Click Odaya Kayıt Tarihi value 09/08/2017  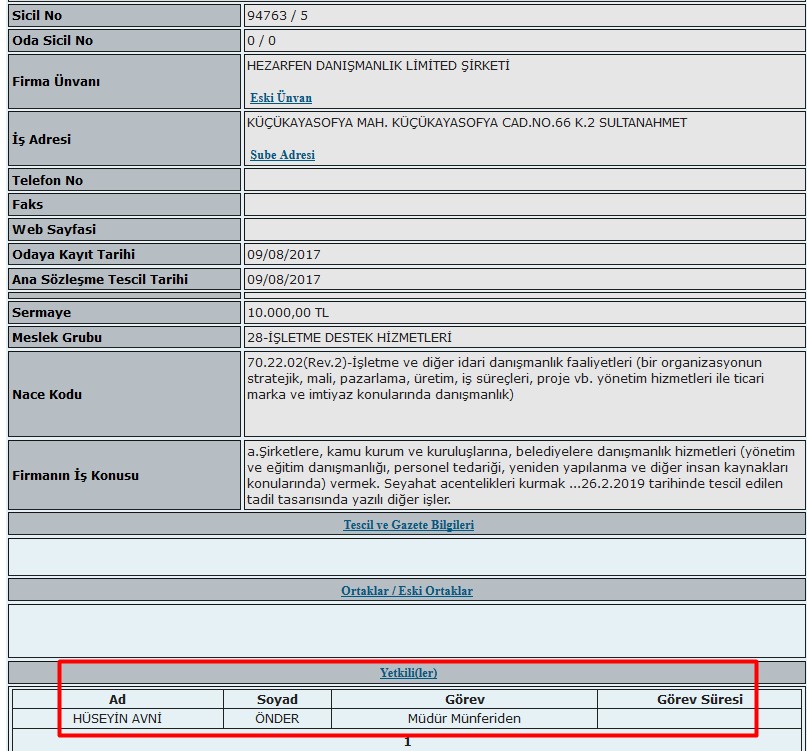tap(284, 254)
